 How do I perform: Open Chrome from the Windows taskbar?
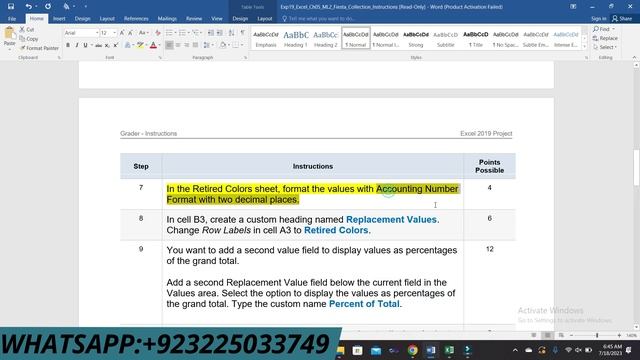pos(412,350)
